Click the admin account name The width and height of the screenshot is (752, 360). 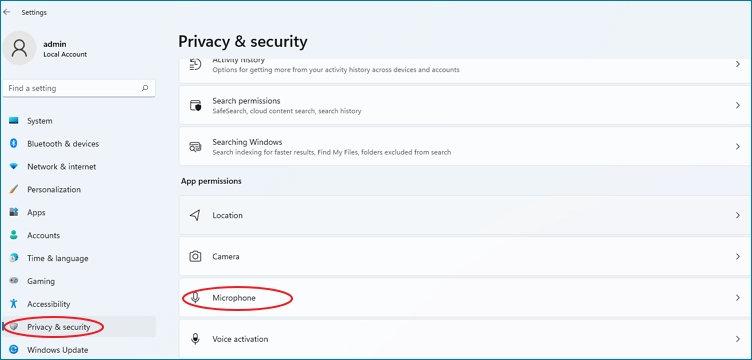tap(55, 44)
